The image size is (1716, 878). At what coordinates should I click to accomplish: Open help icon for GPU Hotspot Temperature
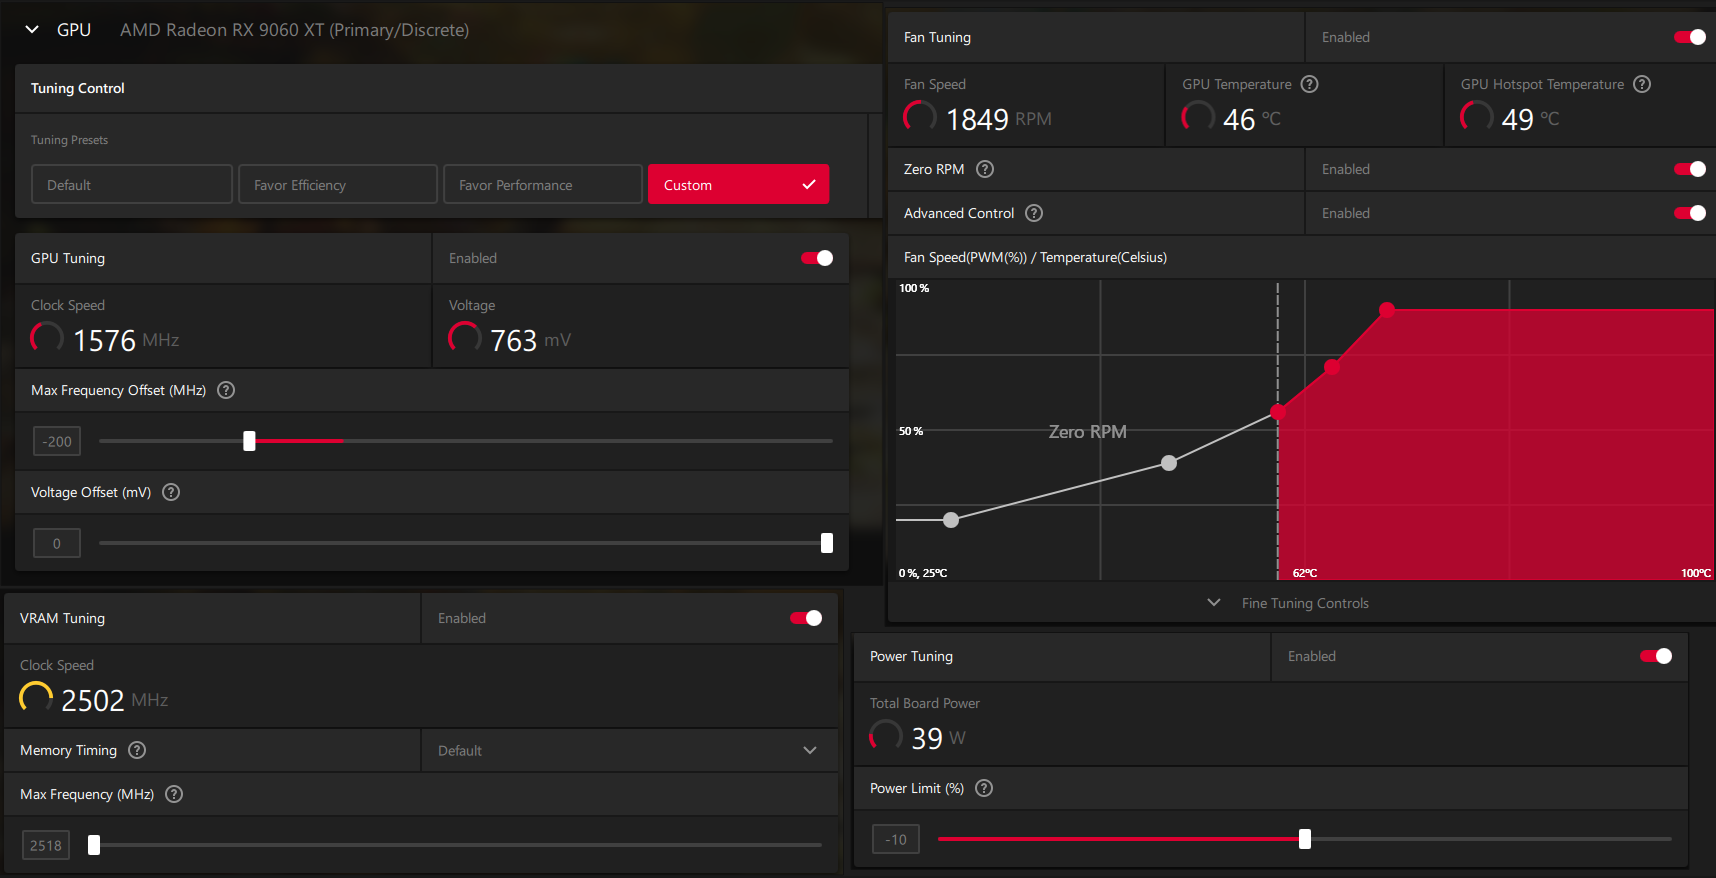[1642, 84]
